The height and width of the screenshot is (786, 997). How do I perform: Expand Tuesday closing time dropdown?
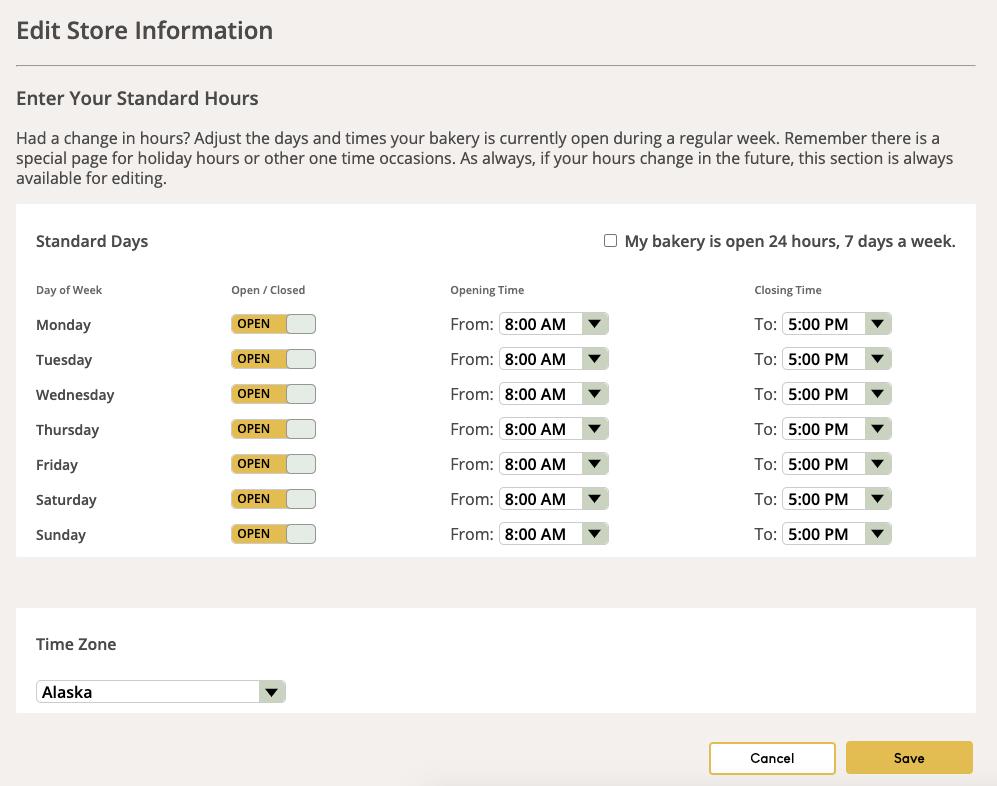836,359
